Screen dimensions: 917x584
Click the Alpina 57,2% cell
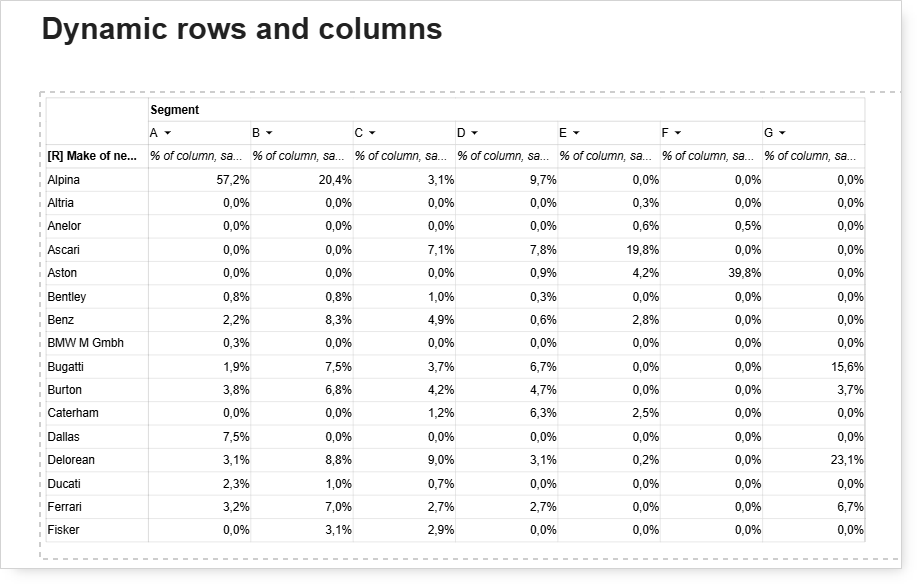pos(199,180)
